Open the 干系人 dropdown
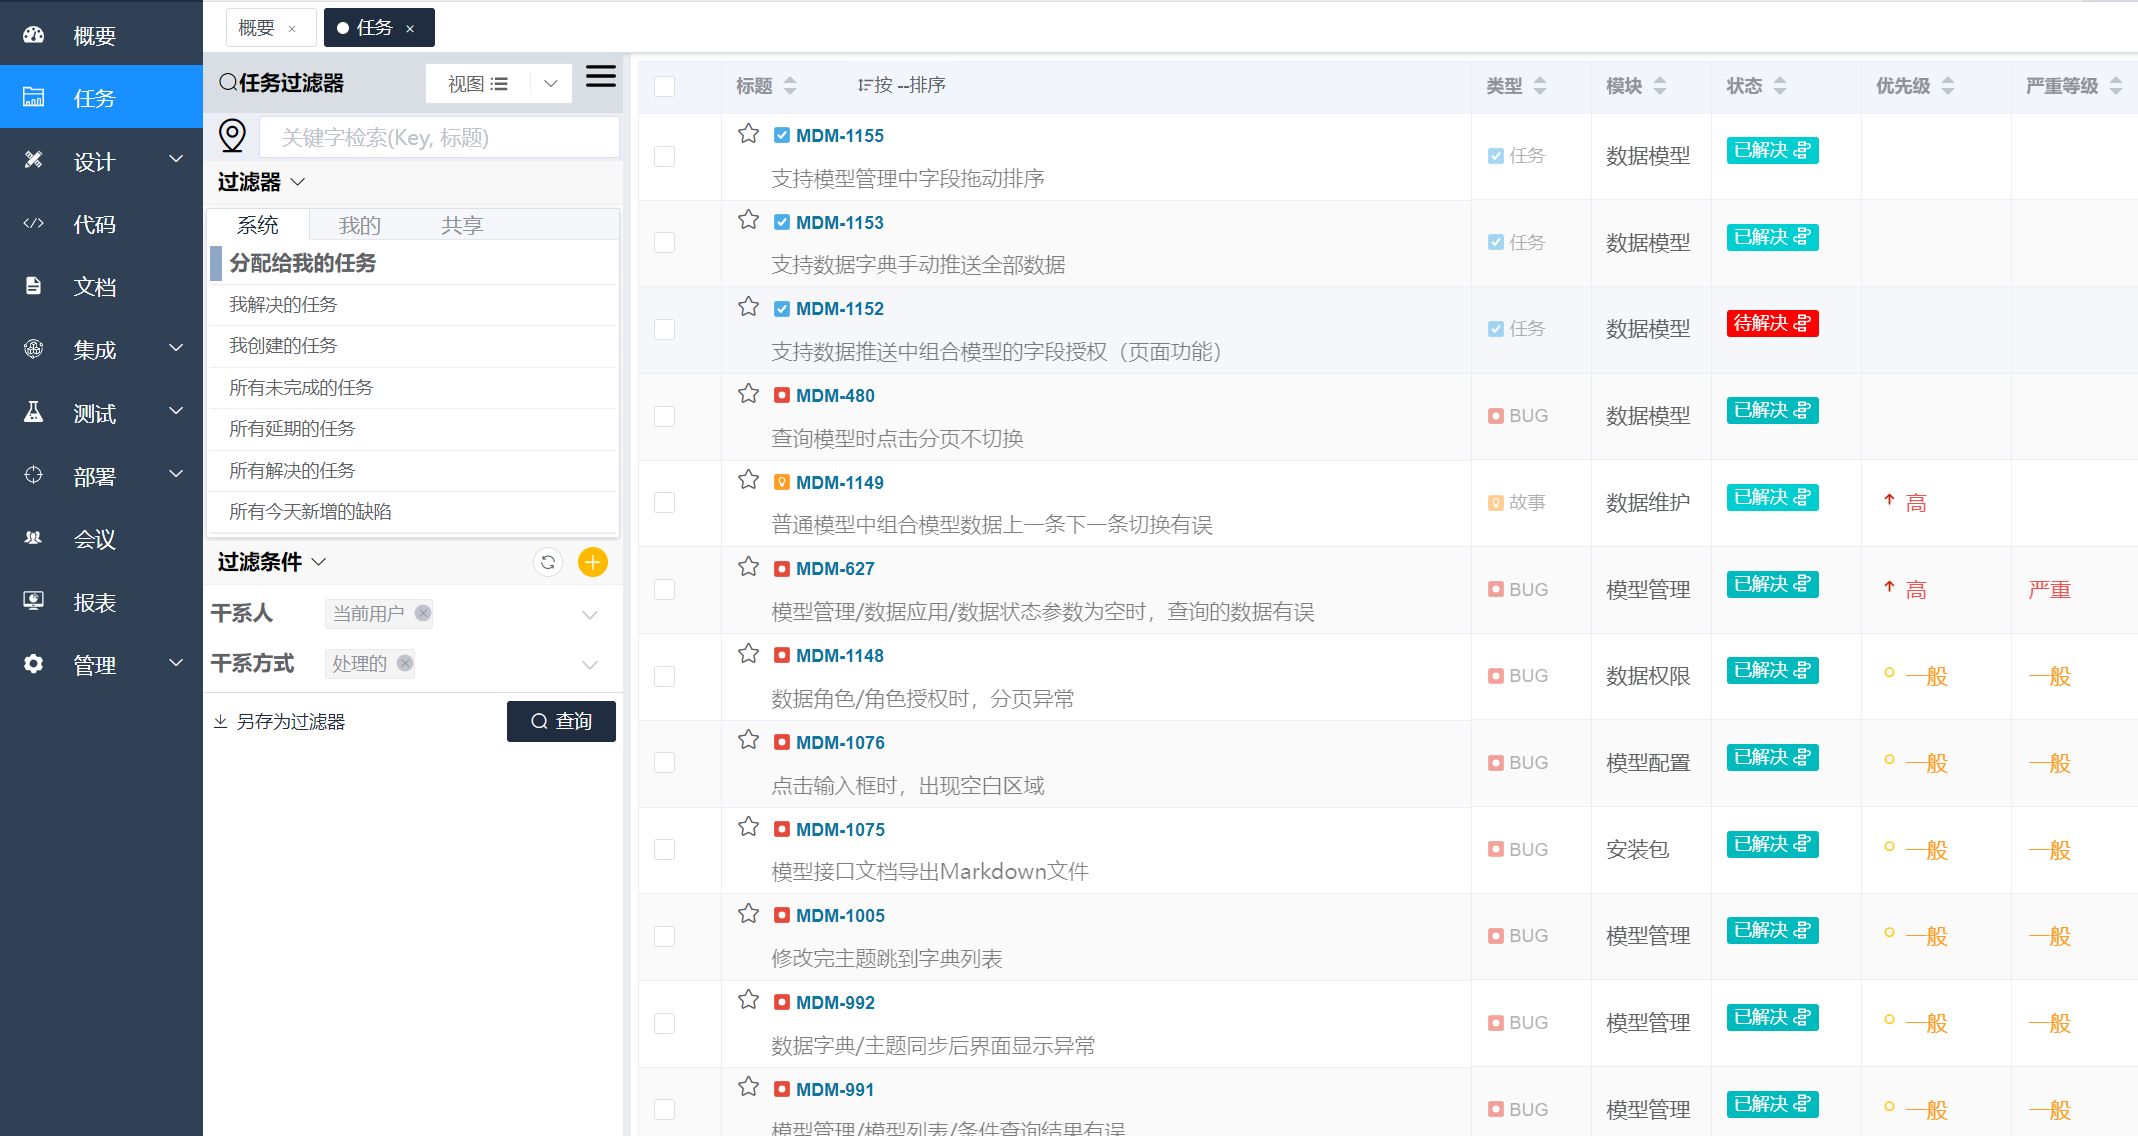The height and width of the screenshot is (1136, 2138). pos(590,614)
